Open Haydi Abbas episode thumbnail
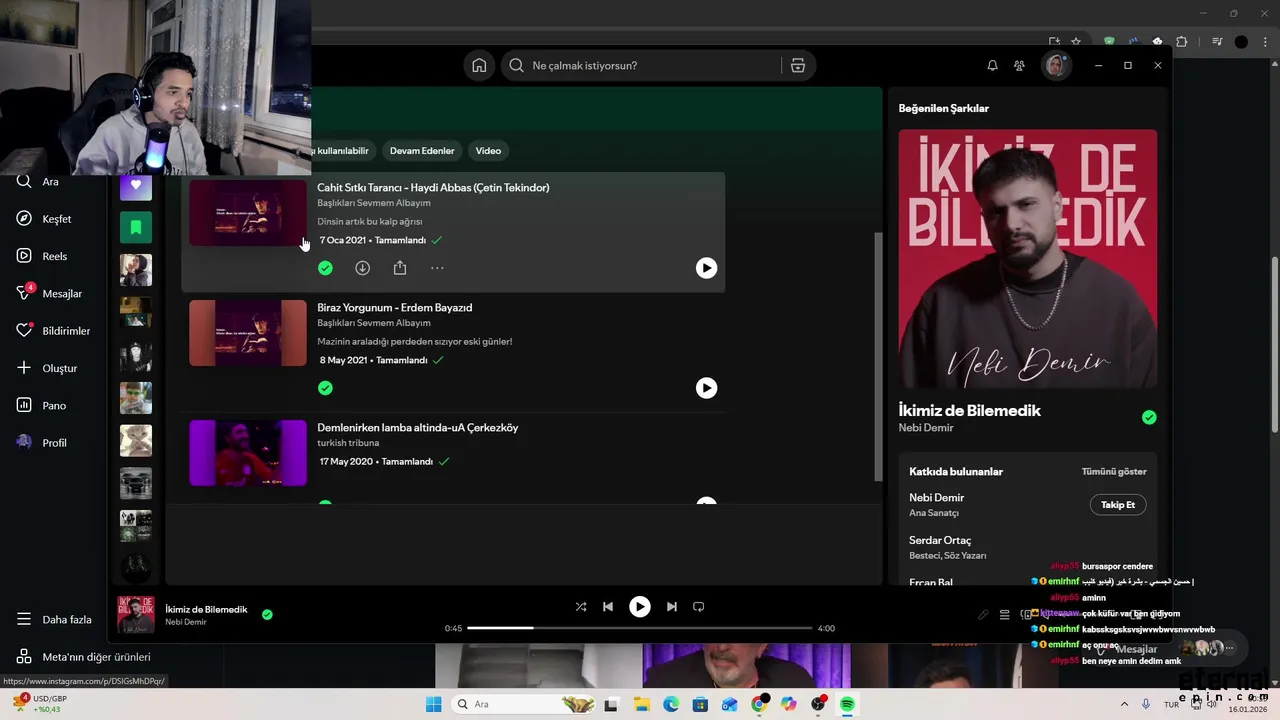 click(x=248, y=213)
